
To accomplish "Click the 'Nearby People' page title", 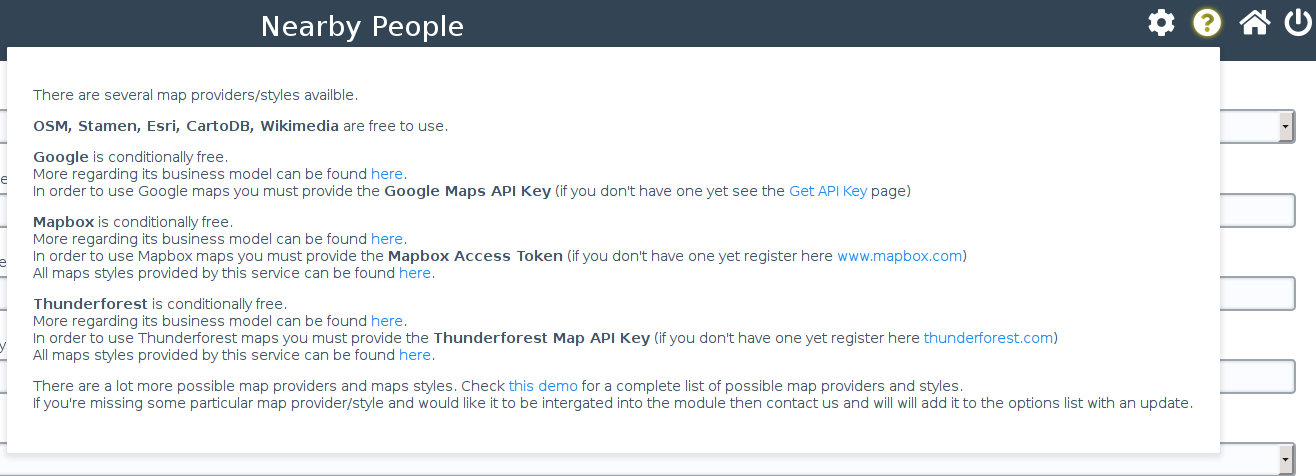I will point(362,26).
